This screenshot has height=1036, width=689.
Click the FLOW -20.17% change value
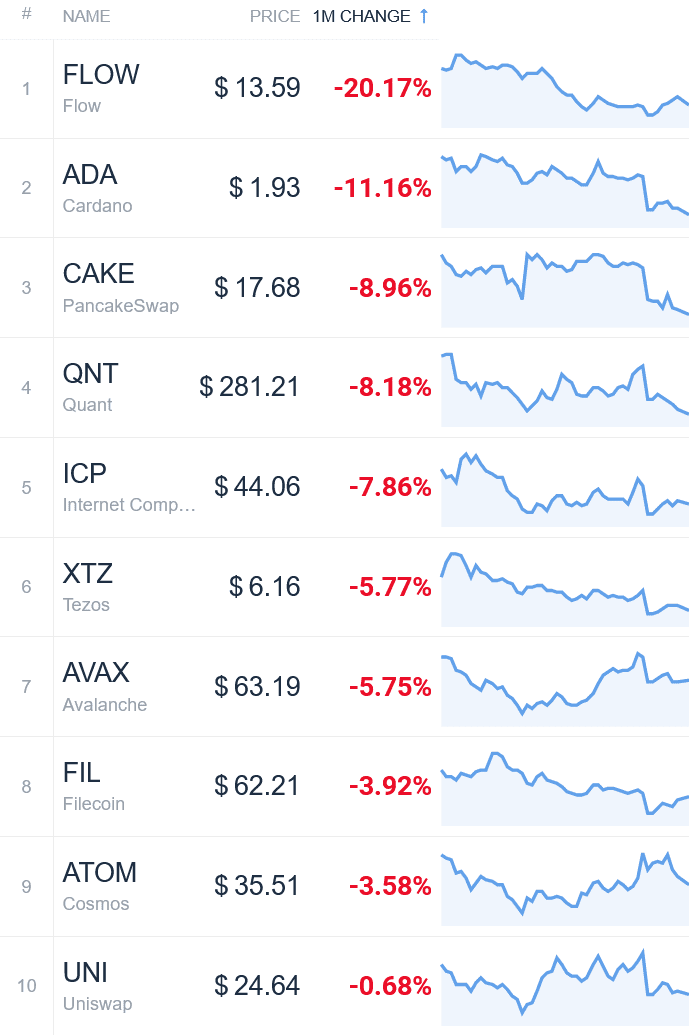click(382, 88)
